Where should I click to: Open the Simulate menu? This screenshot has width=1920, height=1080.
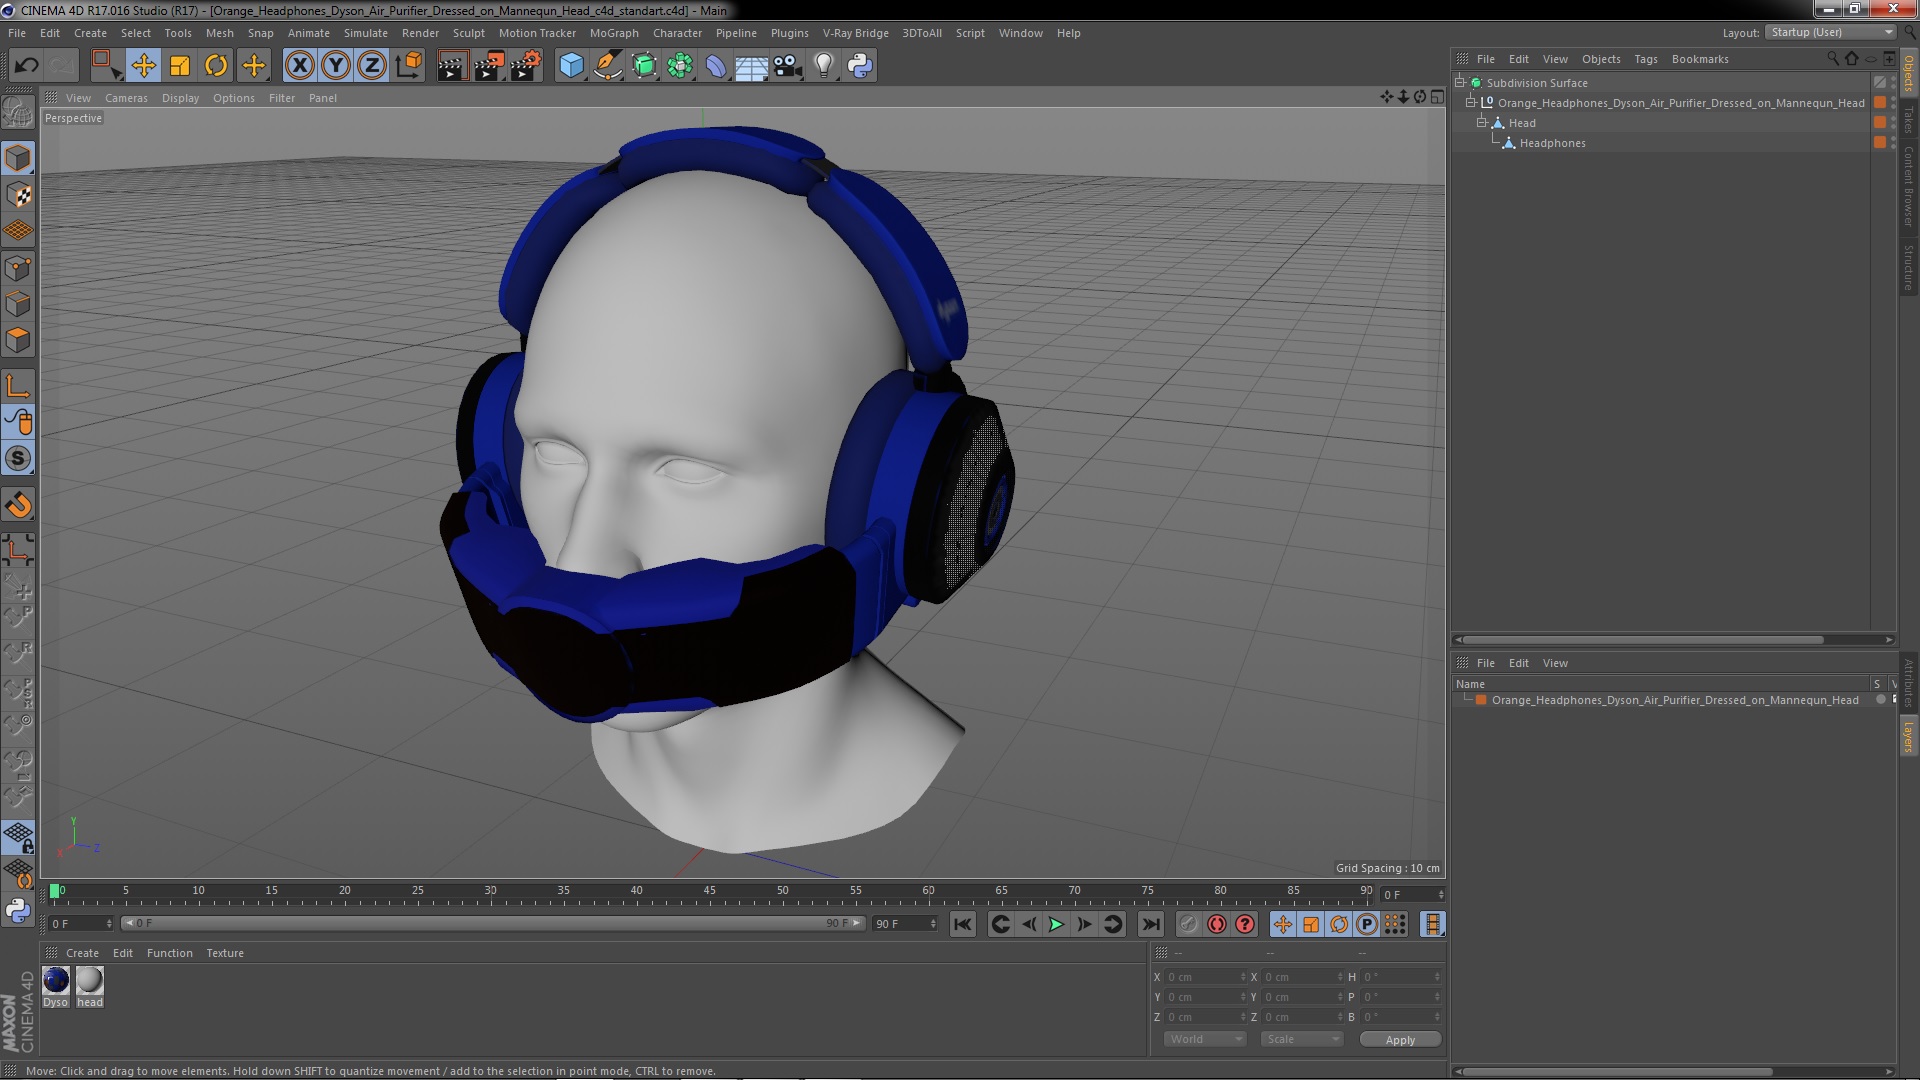(x=364, y=32)
